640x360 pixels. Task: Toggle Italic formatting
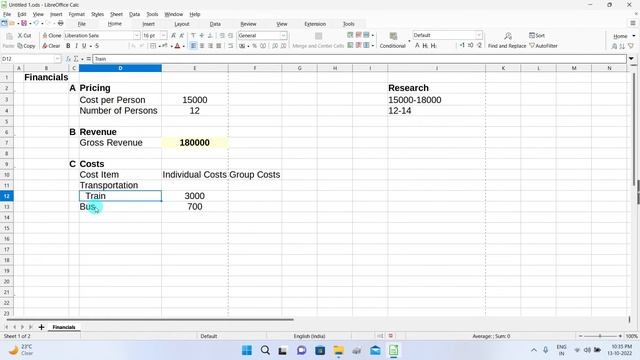(76, 46)
